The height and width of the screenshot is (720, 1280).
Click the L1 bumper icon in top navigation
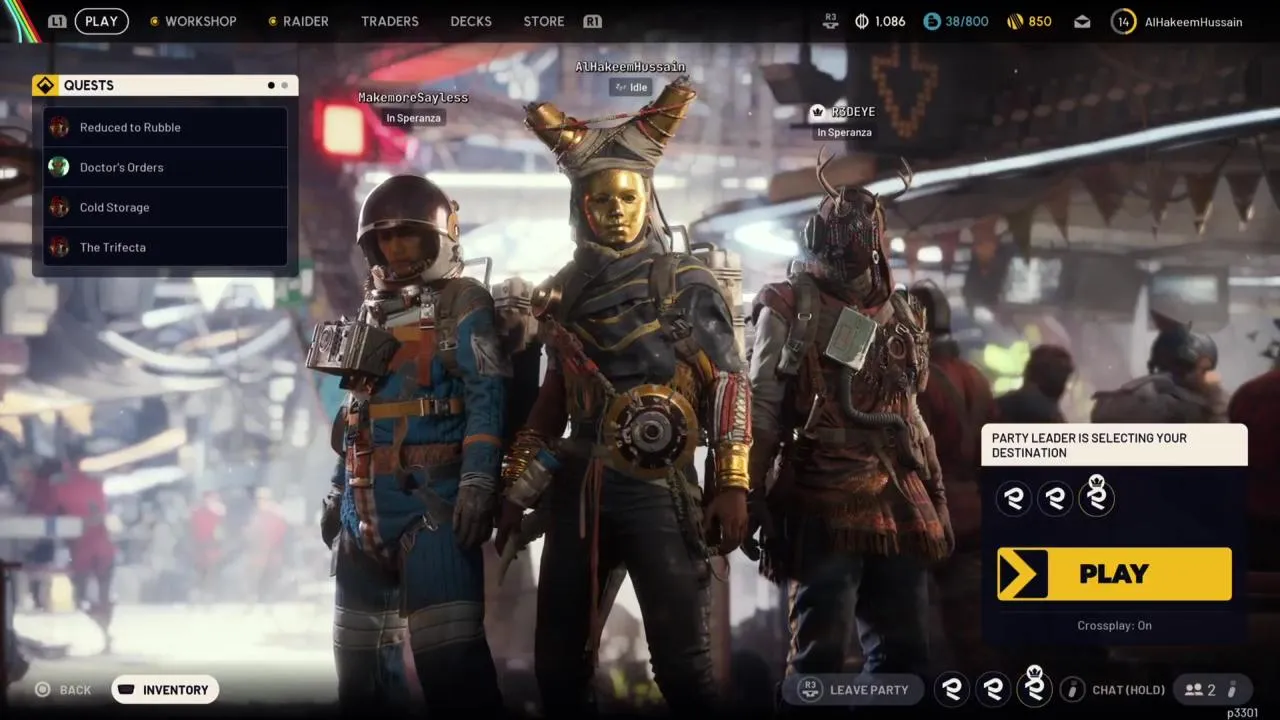(x=57, y=21)
